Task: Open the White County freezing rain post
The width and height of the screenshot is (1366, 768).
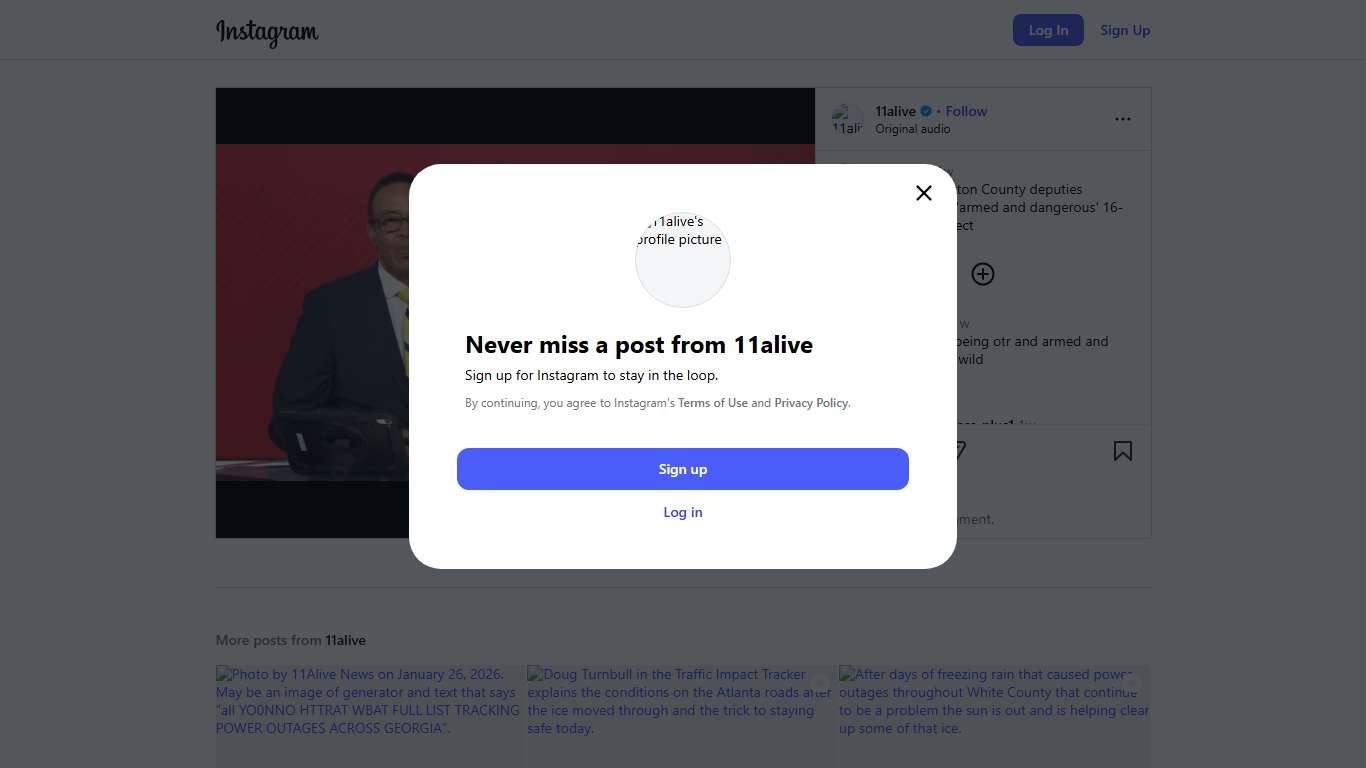Action: click(x=994, y=716)
